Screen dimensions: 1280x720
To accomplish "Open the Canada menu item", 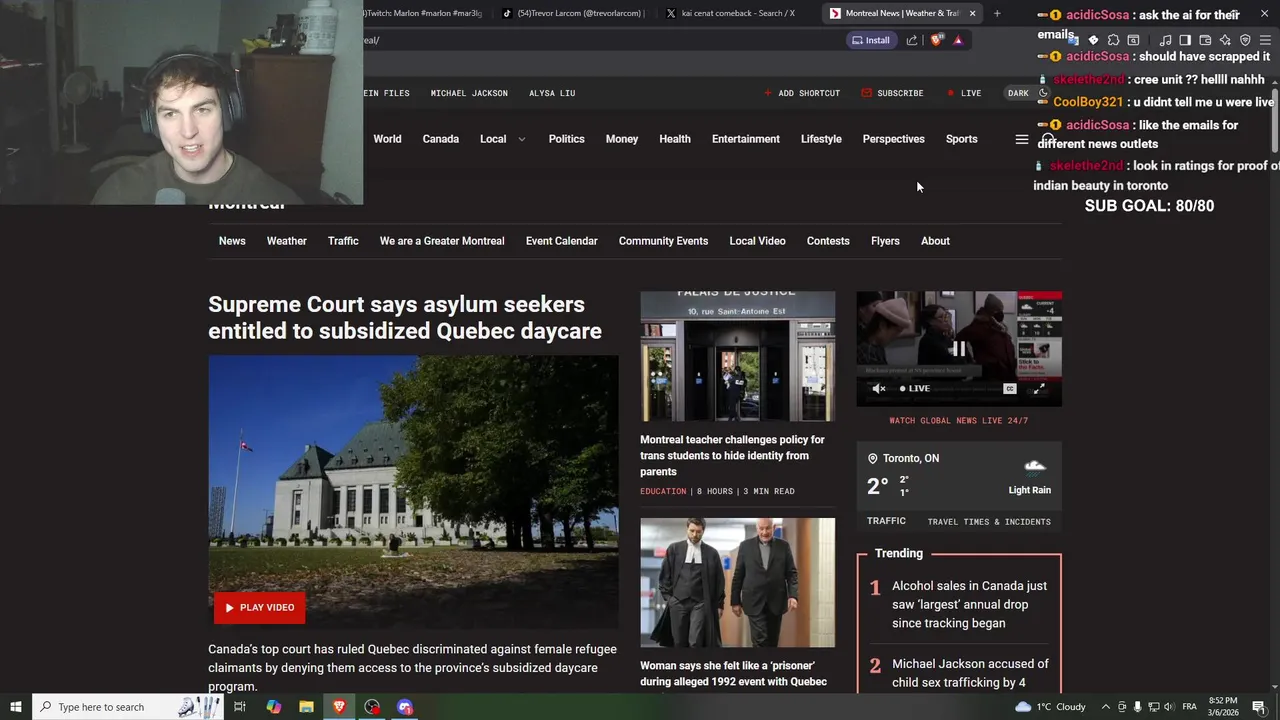I will click(x=440, y=139).
